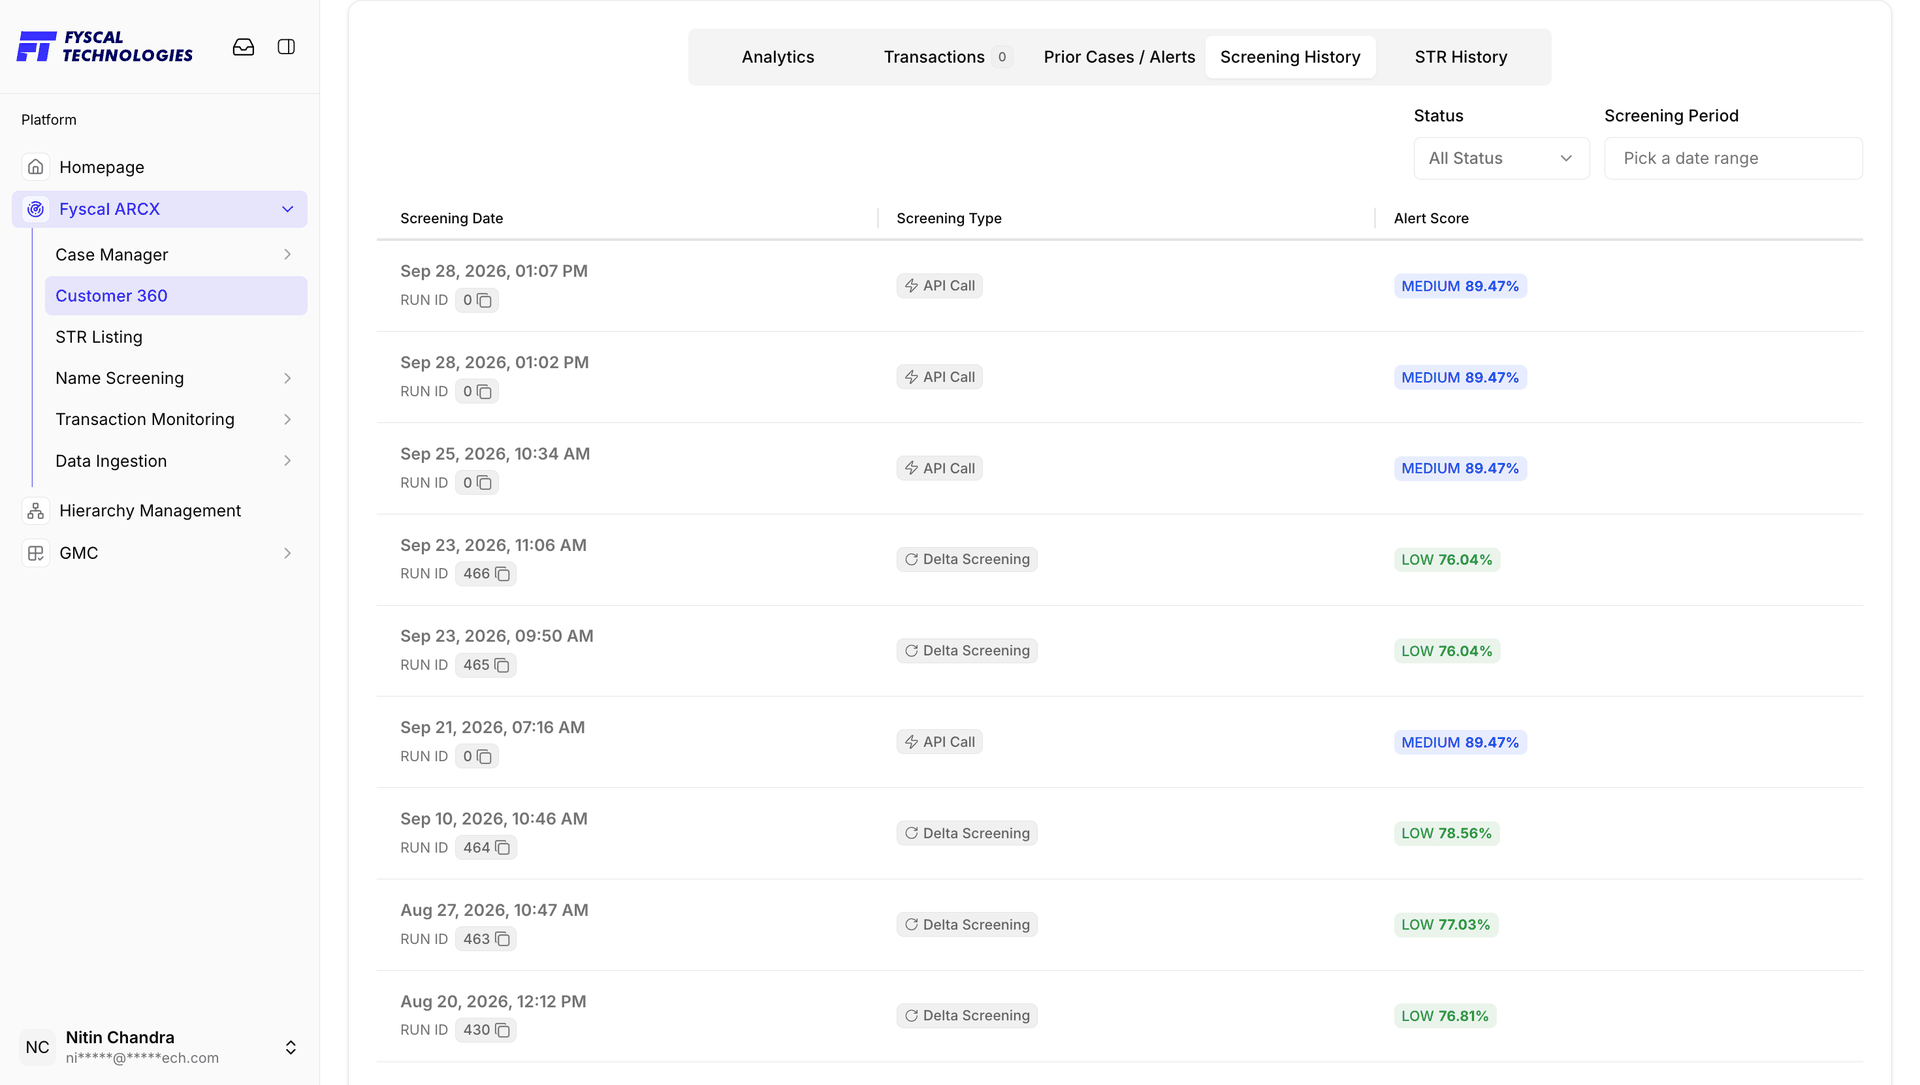Click Delta Screening badge for Aug 20 row
Image resolution: width=1920 pixels, height=1085 pixels.
(966, 1016)
